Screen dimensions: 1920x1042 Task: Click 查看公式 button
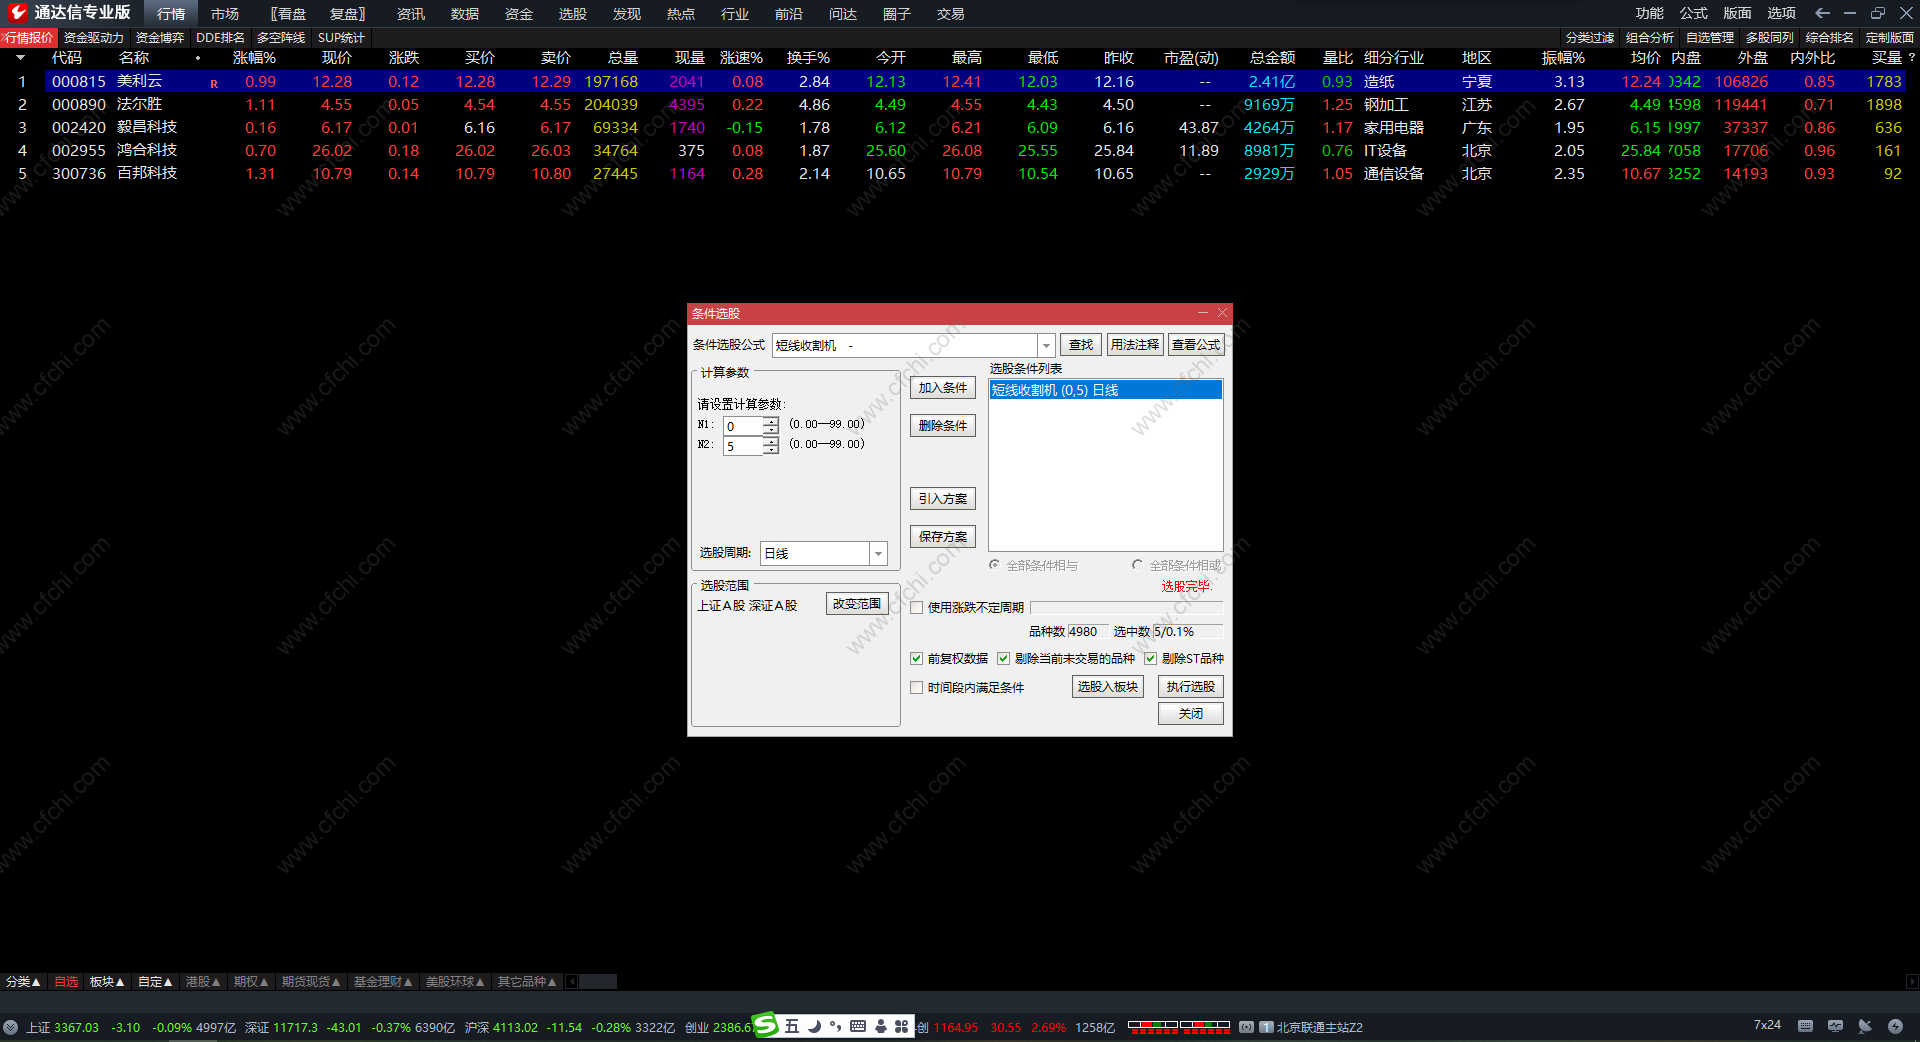click(1196, 345)
